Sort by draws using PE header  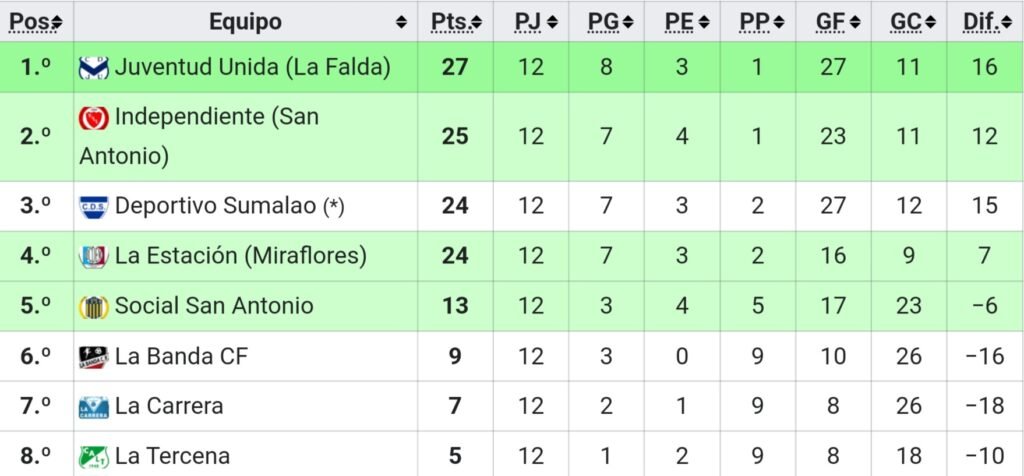pos(704,23)
